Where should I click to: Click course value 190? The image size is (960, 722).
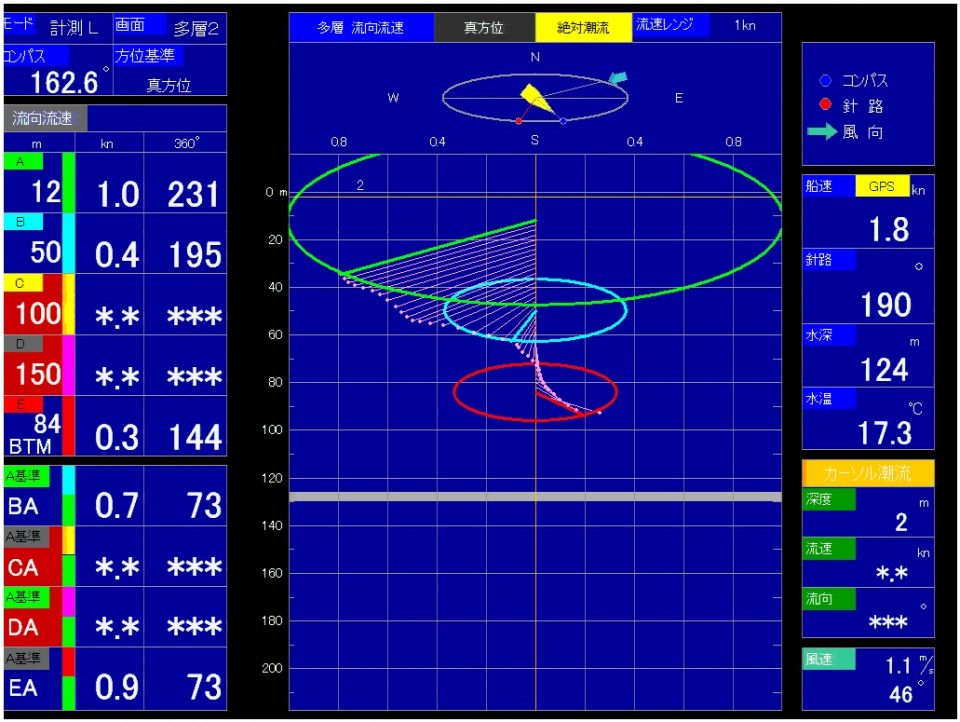[x=886, y=304]
